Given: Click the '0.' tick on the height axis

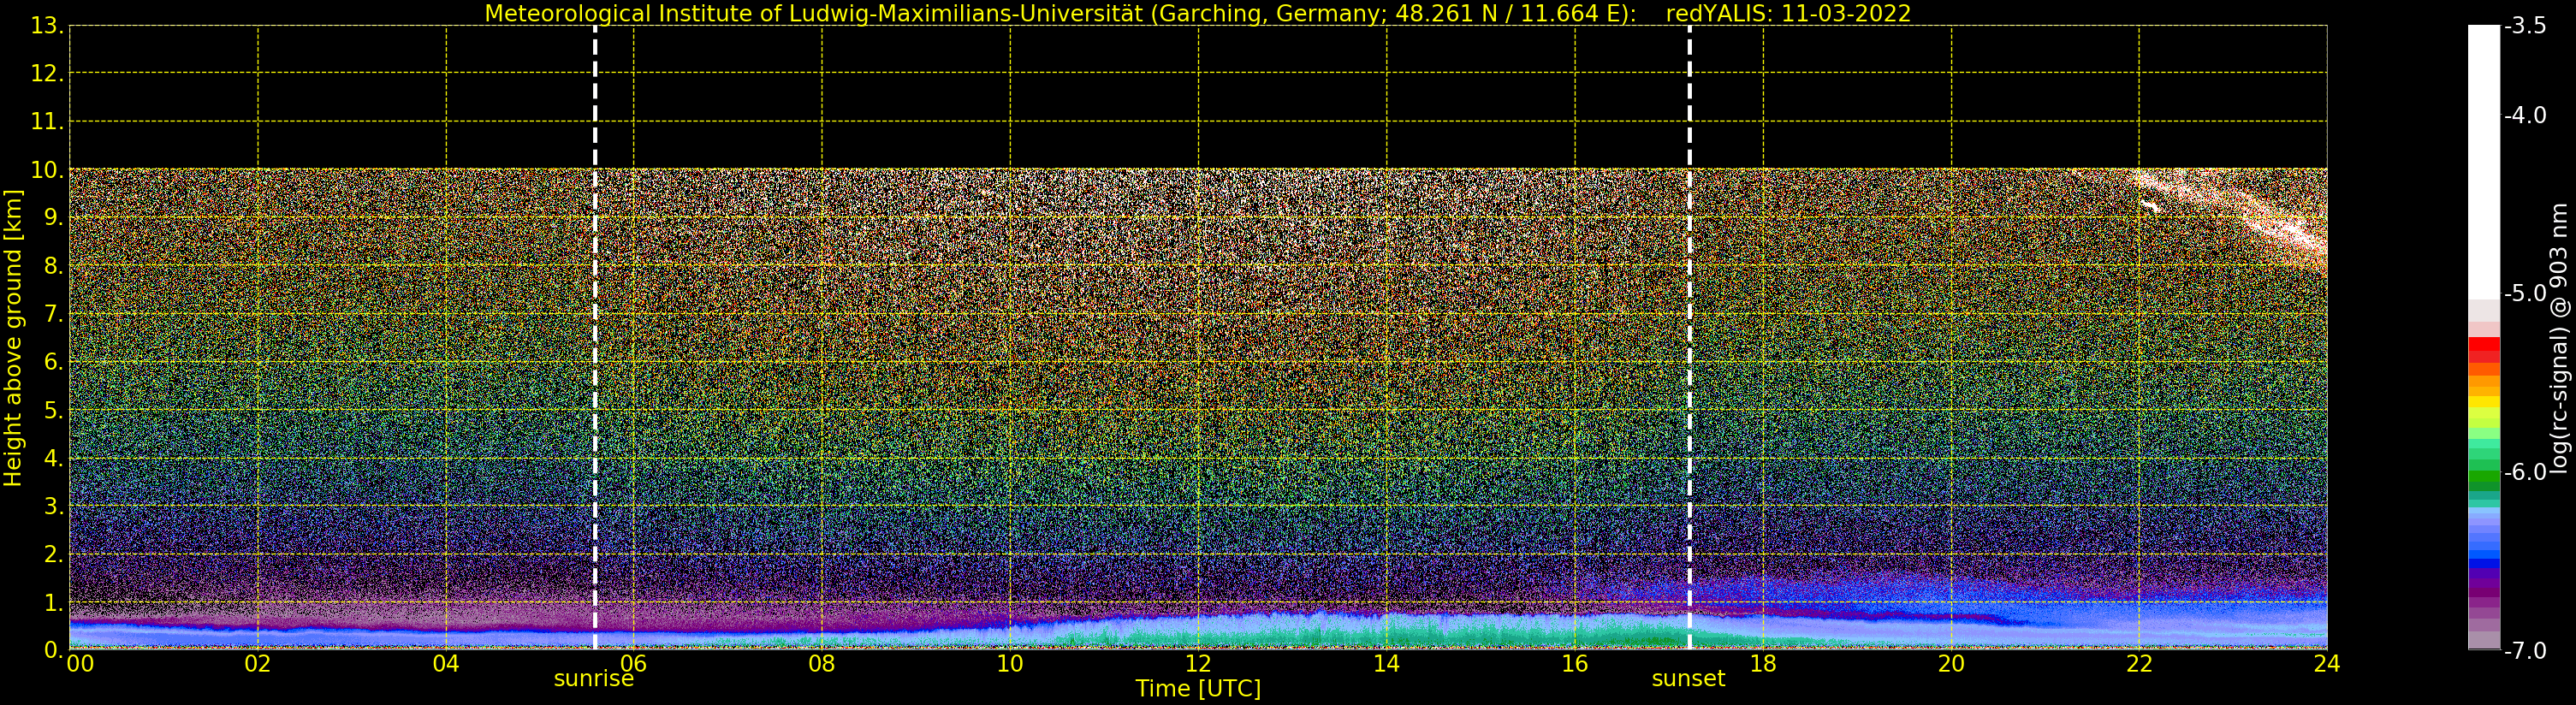Looking at the screenshot, I should pyautogui.click(x=53, y=650).
